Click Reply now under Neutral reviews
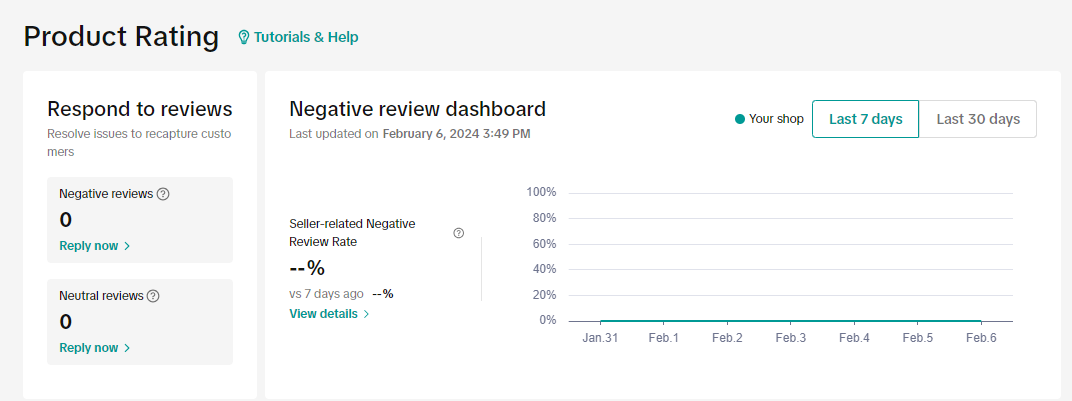The height and width of the screenshot is (401, 1072). pos(89,348)
